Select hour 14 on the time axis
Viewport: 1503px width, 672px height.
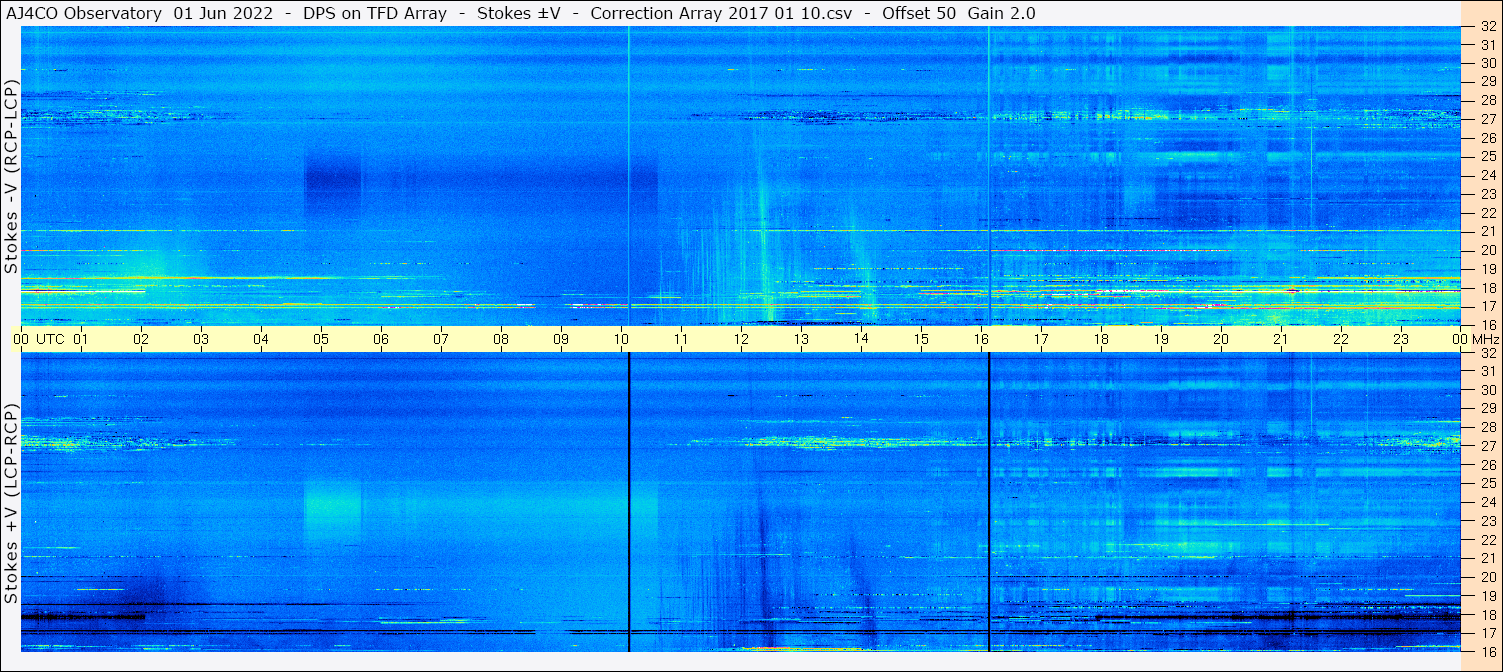[861, 339]
